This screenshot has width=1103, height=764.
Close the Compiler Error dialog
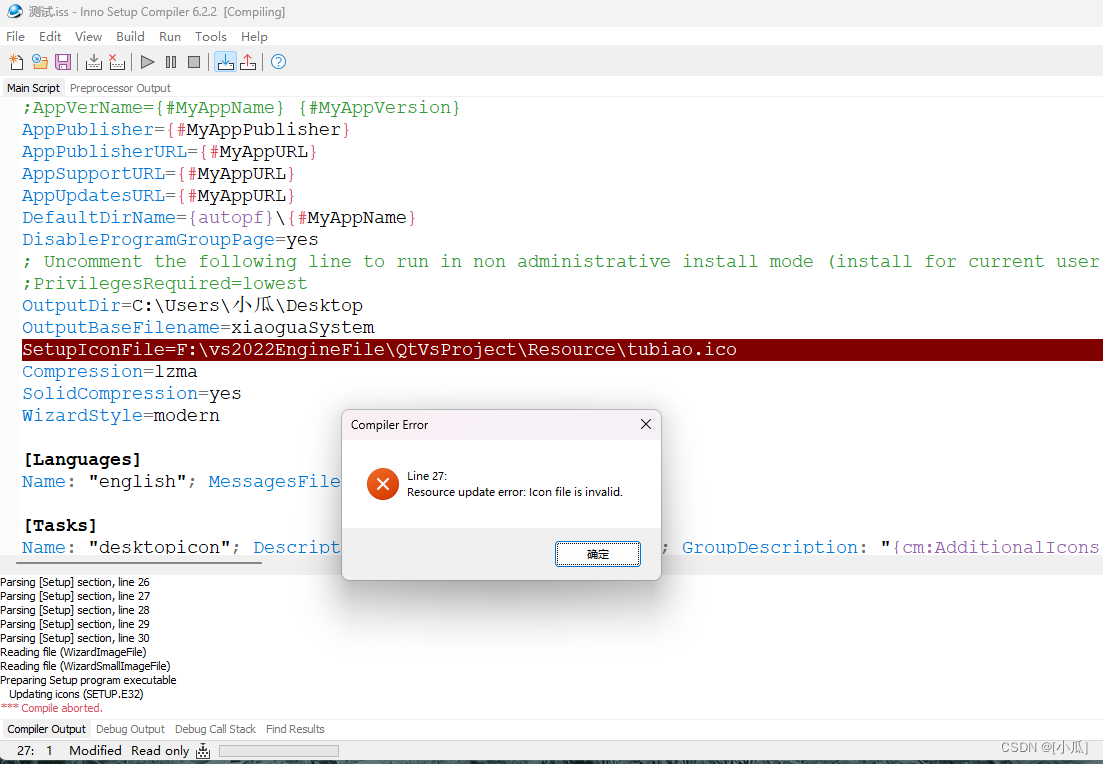pyautogui.click(x=646, y=424)
